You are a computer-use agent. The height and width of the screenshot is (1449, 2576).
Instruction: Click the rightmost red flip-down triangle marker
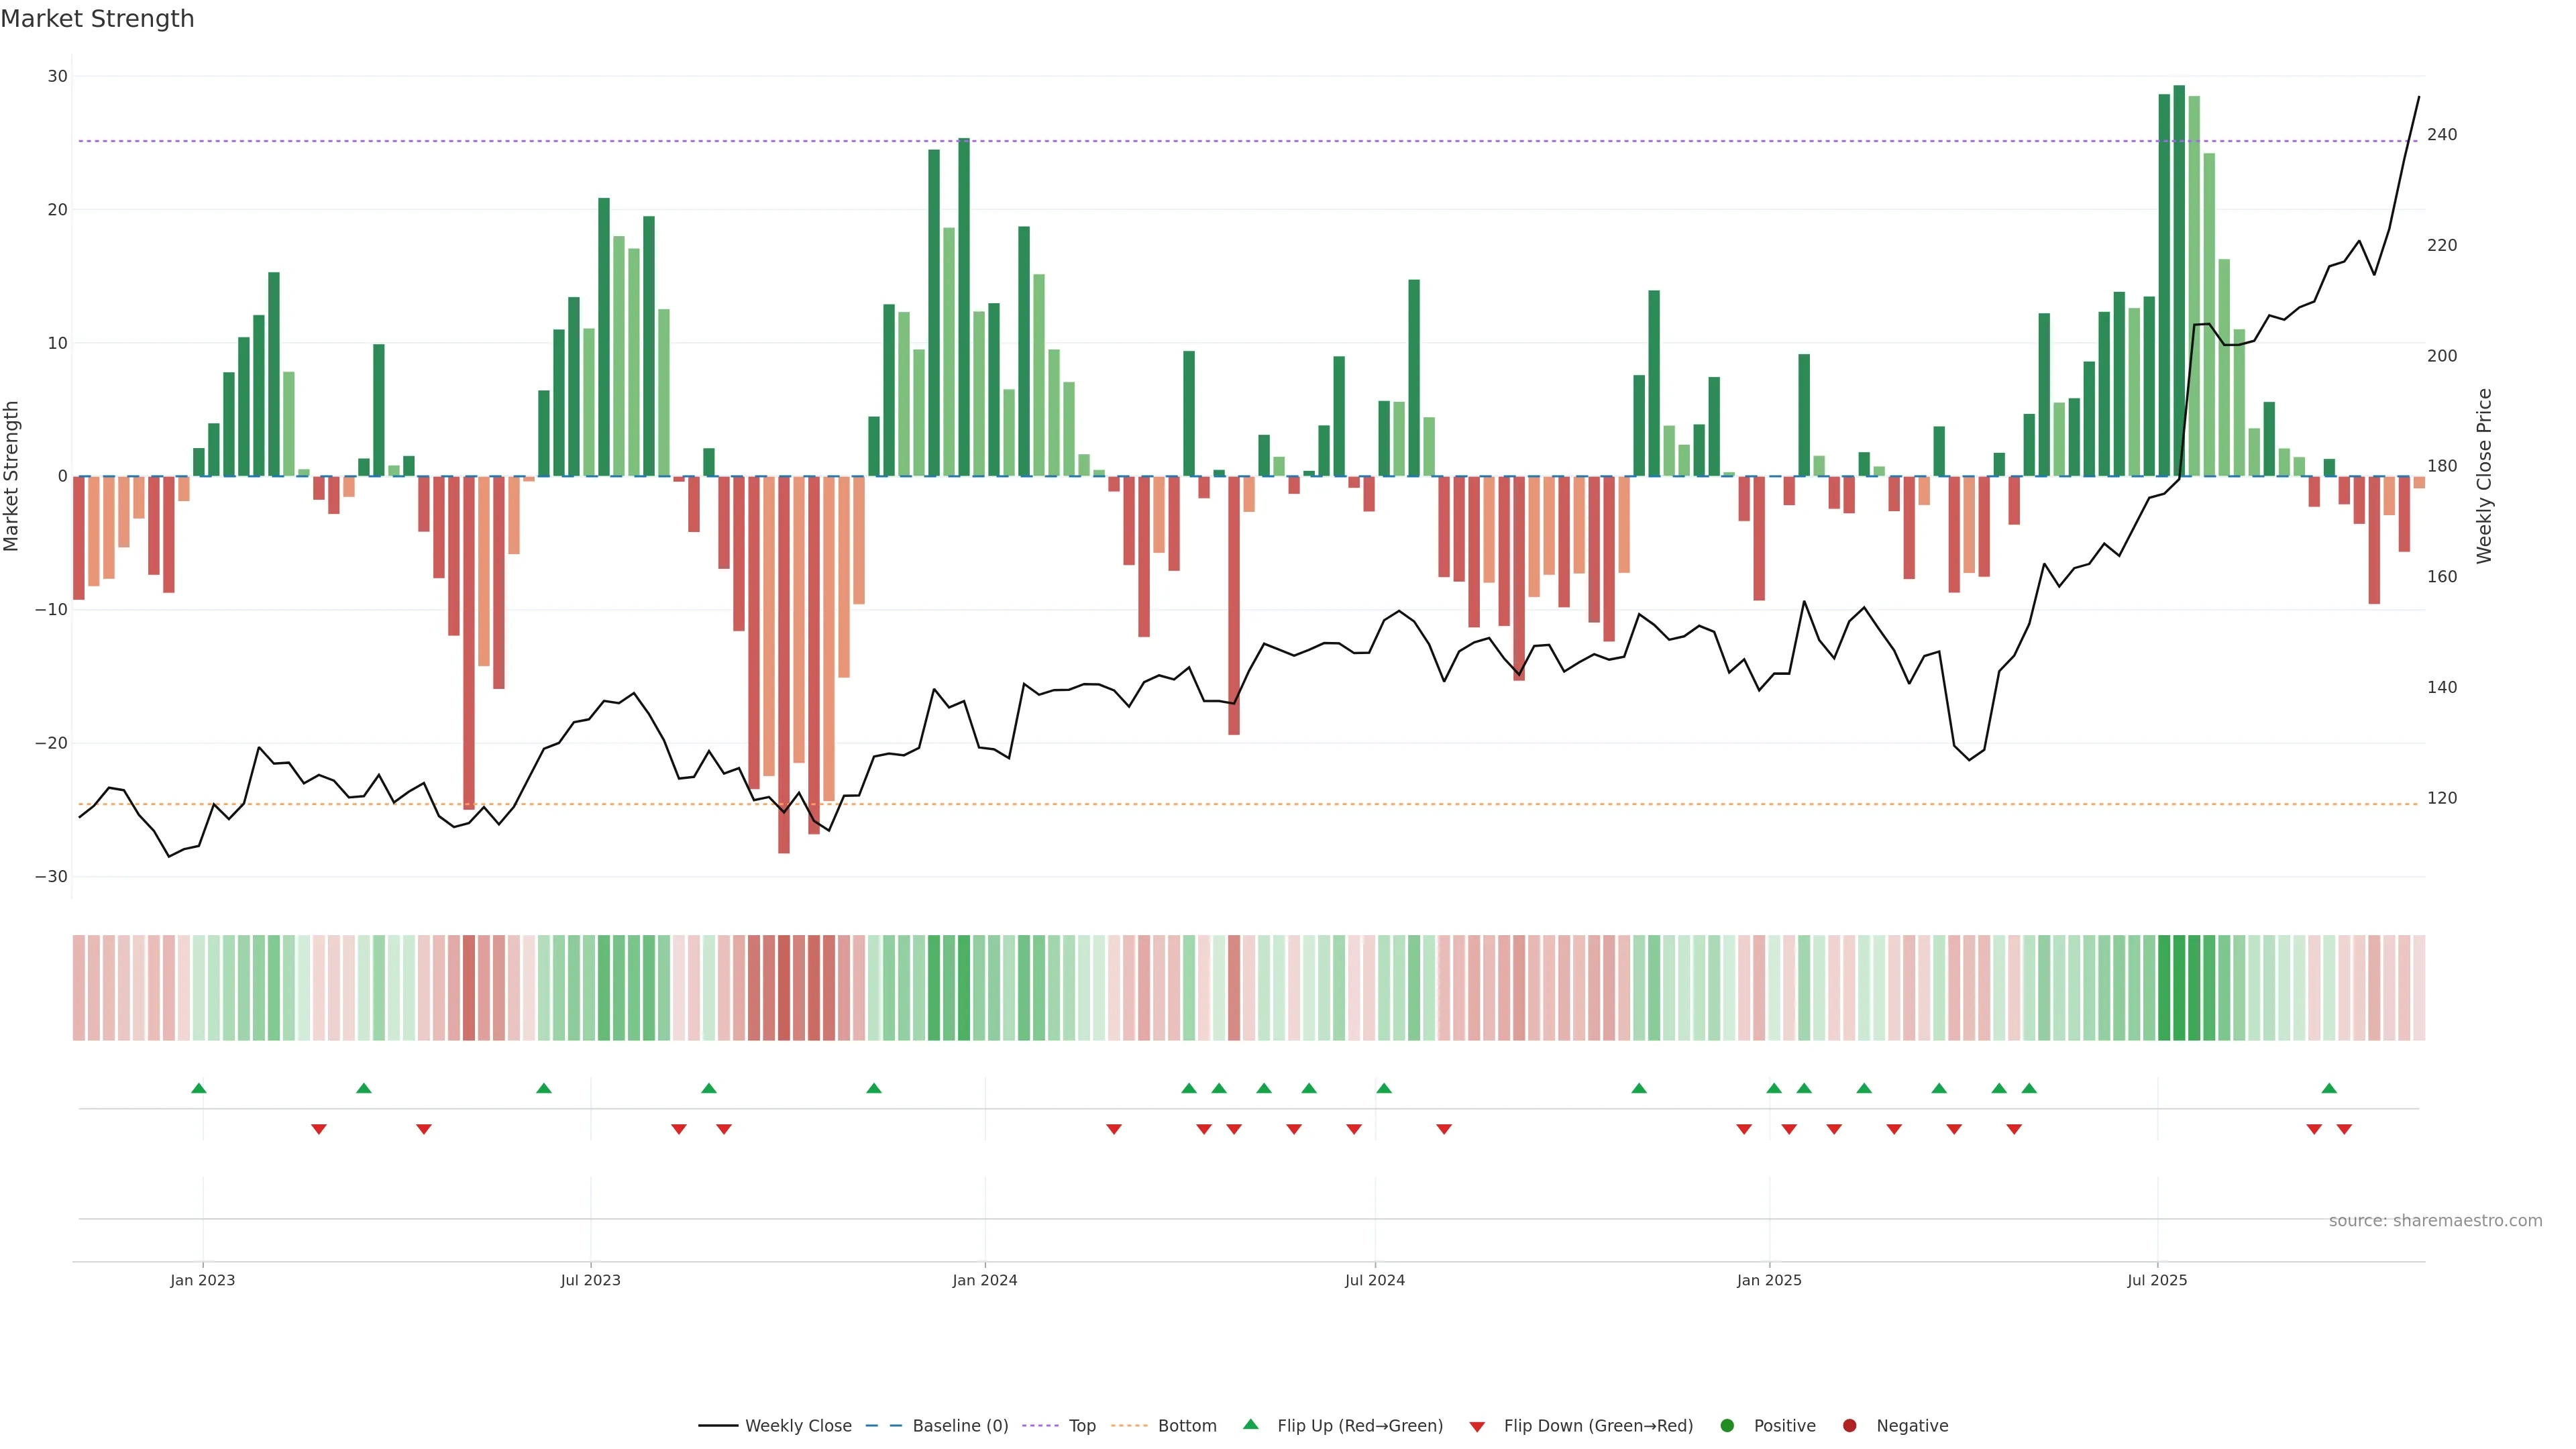pos(2344,1129)
